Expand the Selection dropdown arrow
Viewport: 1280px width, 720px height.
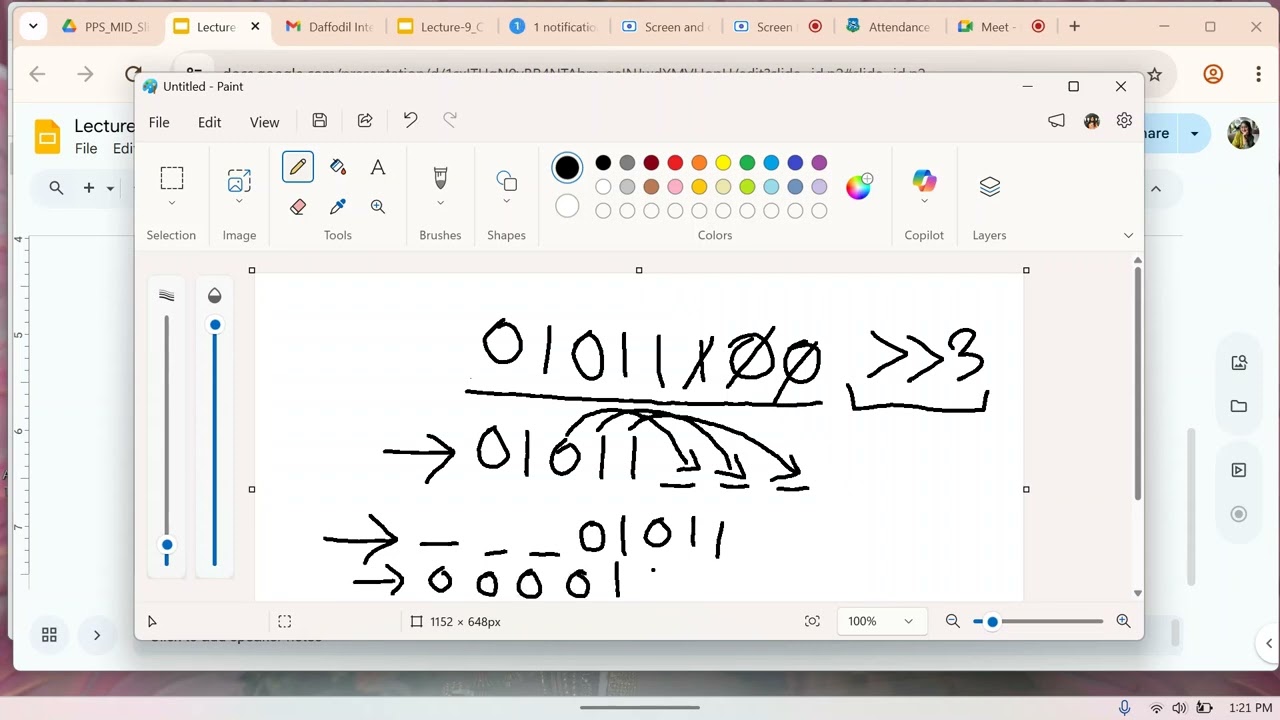[x=172, y=203]
